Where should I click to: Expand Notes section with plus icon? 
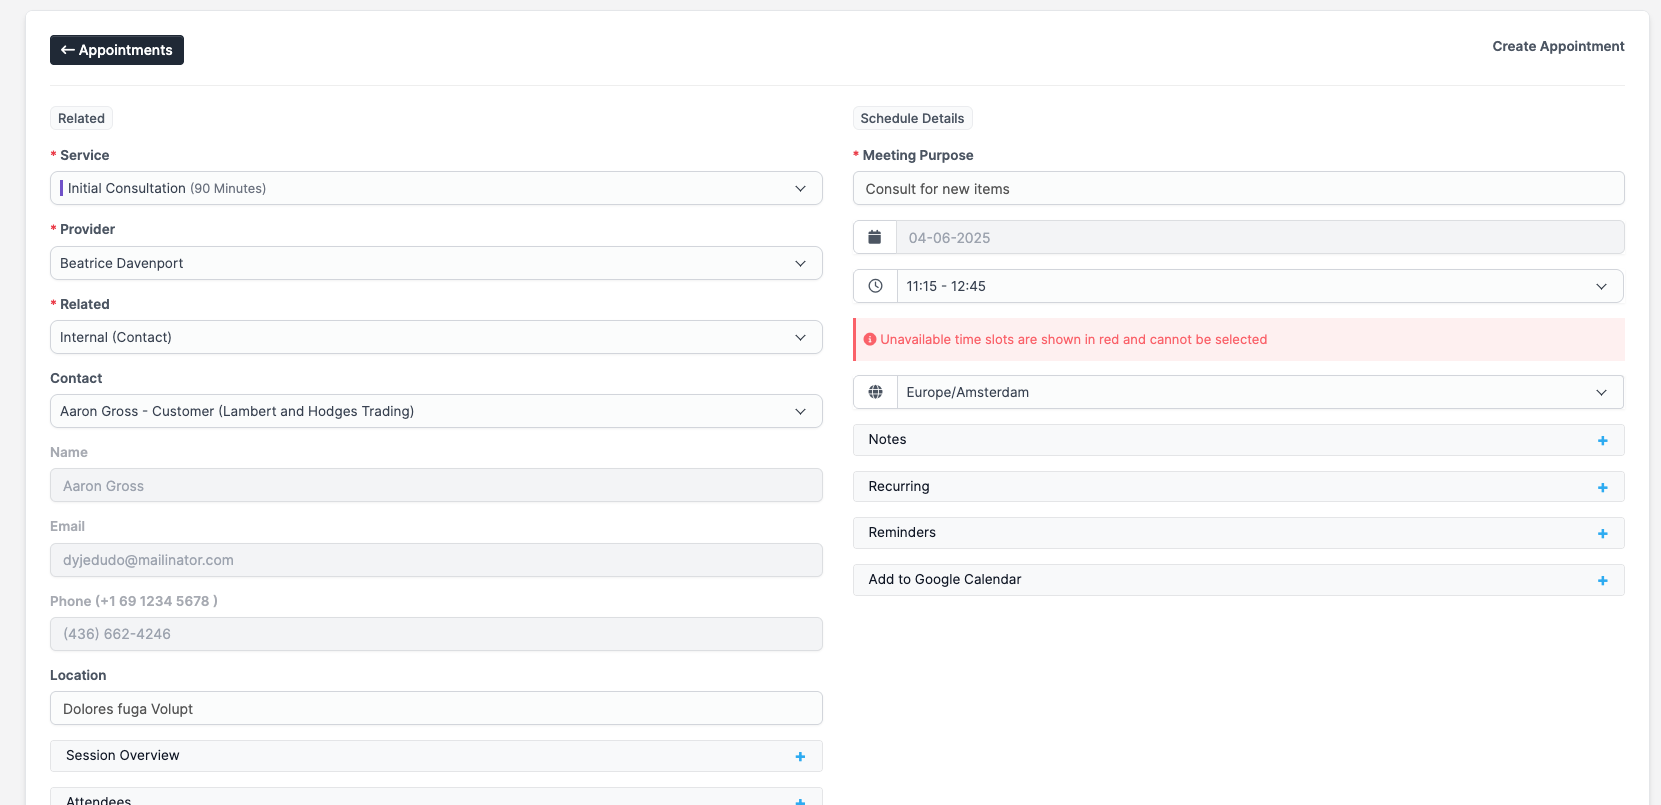click(1602, 441)
